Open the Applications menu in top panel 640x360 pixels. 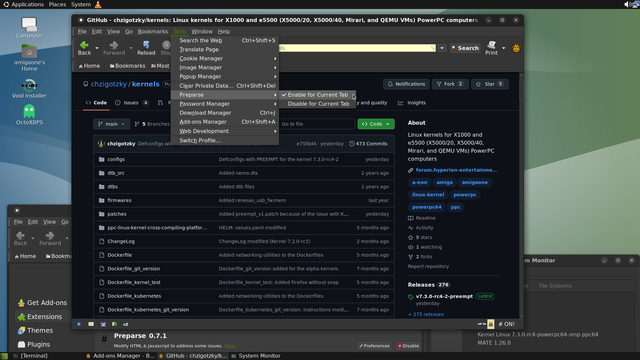[x=27, y=4]
